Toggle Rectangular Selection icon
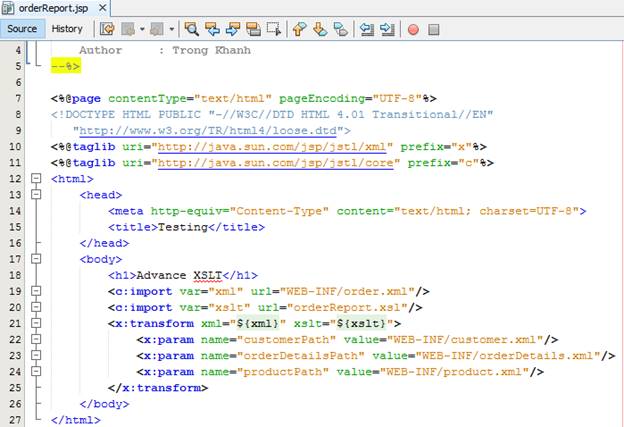624x427 pixels. point(274,29)
